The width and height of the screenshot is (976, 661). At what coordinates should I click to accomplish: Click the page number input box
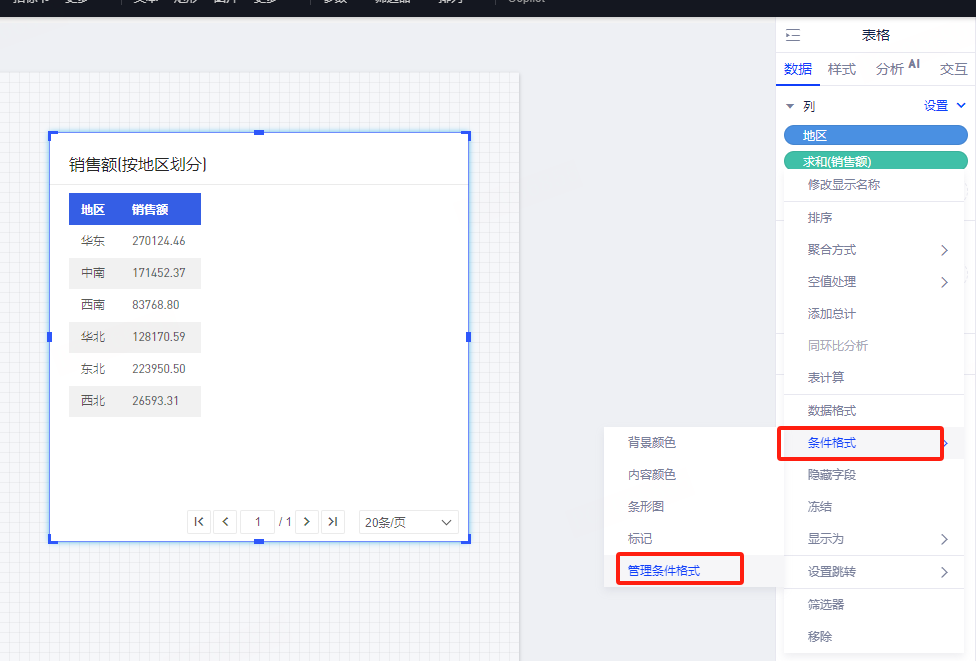click(257, 522)
